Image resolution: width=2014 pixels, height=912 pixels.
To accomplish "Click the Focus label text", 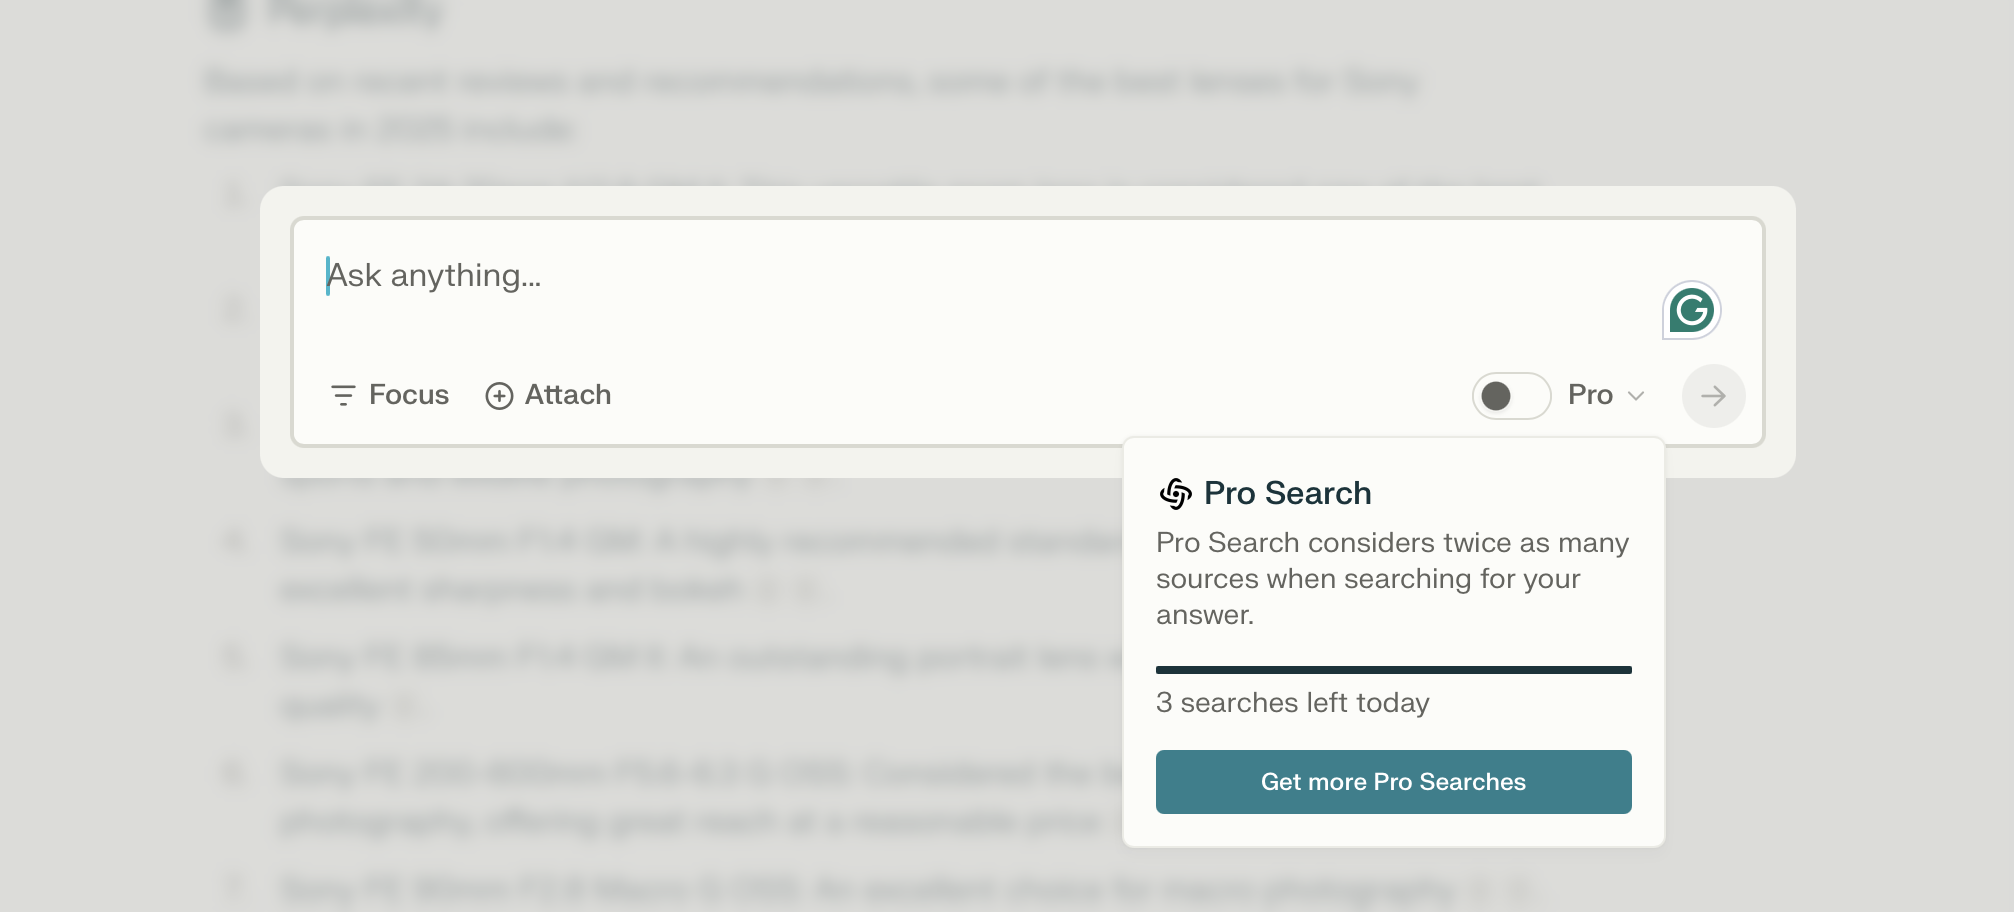I will (x=409, y=395).
